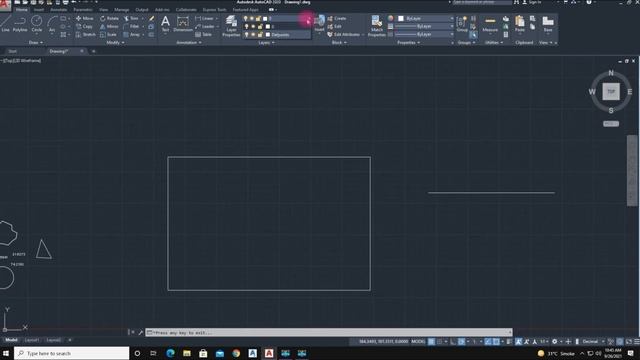Screen dimensions: 640x360
Task: Click the Table tool
Action: pyautogui.click(x=203, y=35)
